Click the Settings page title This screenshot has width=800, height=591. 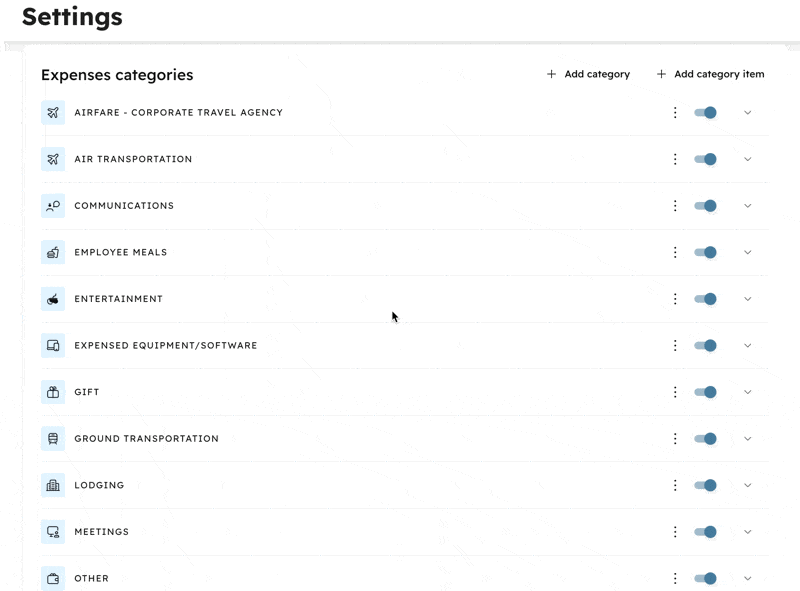(x=72, y=16)
